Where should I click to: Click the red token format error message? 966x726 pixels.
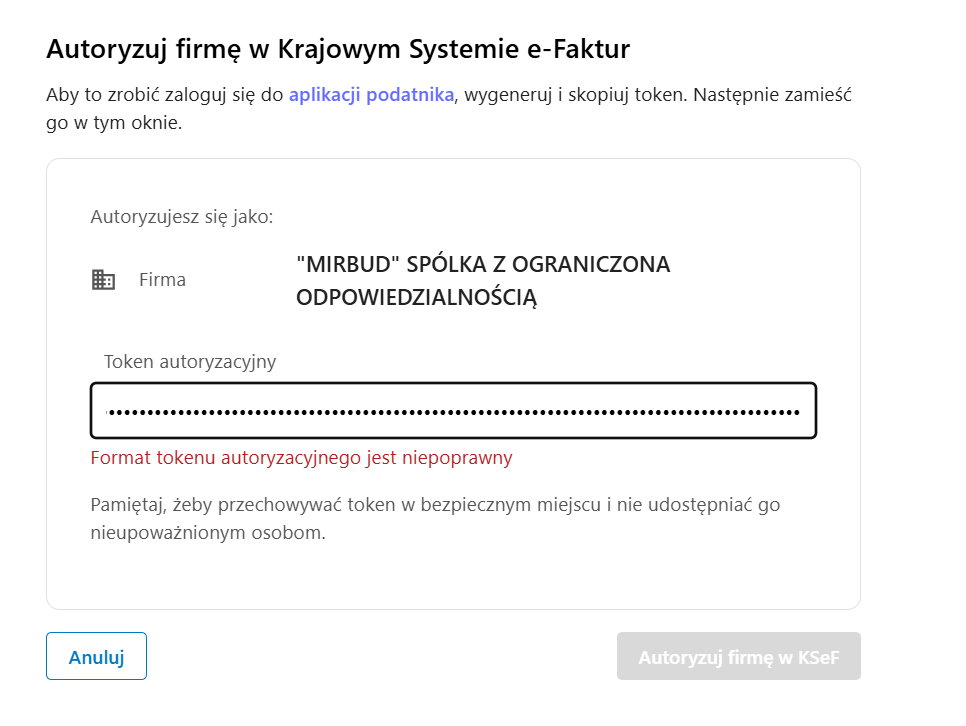point(302,457)
